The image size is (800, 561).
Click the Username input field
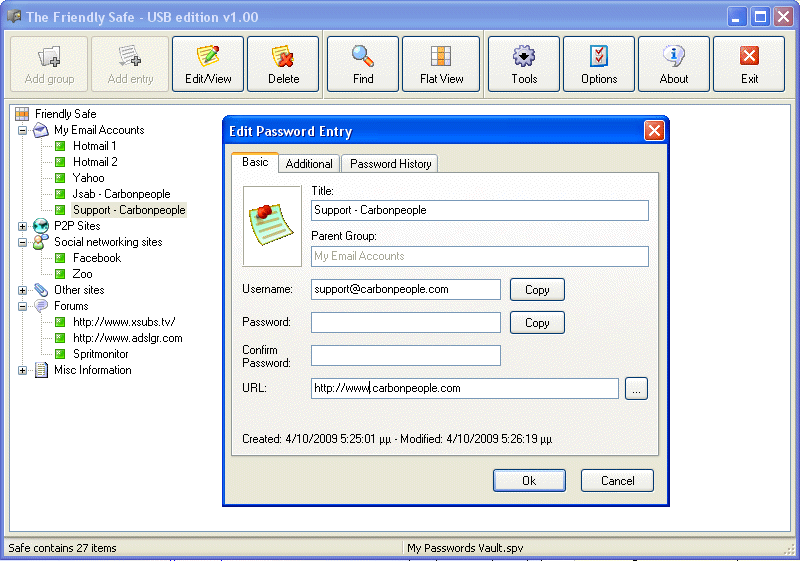coord(406,289)
